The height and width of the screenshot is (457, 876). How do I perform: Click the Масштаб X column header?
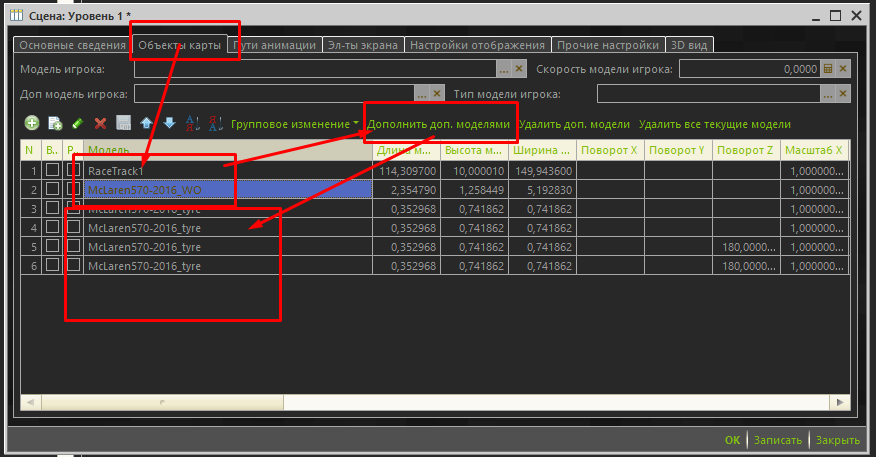point(815,150)
